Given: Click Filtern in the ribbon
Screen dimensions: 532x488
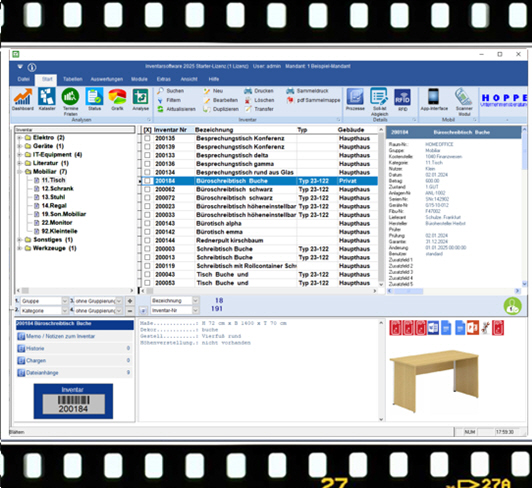Looking at the screenshot, I should [169, 100].
